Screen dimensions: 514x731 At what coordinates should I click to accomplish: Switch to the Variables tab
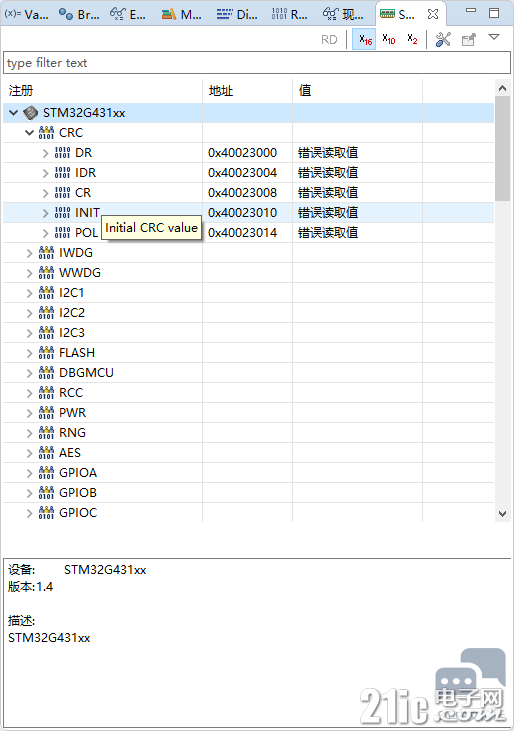(x=27, y=14)
